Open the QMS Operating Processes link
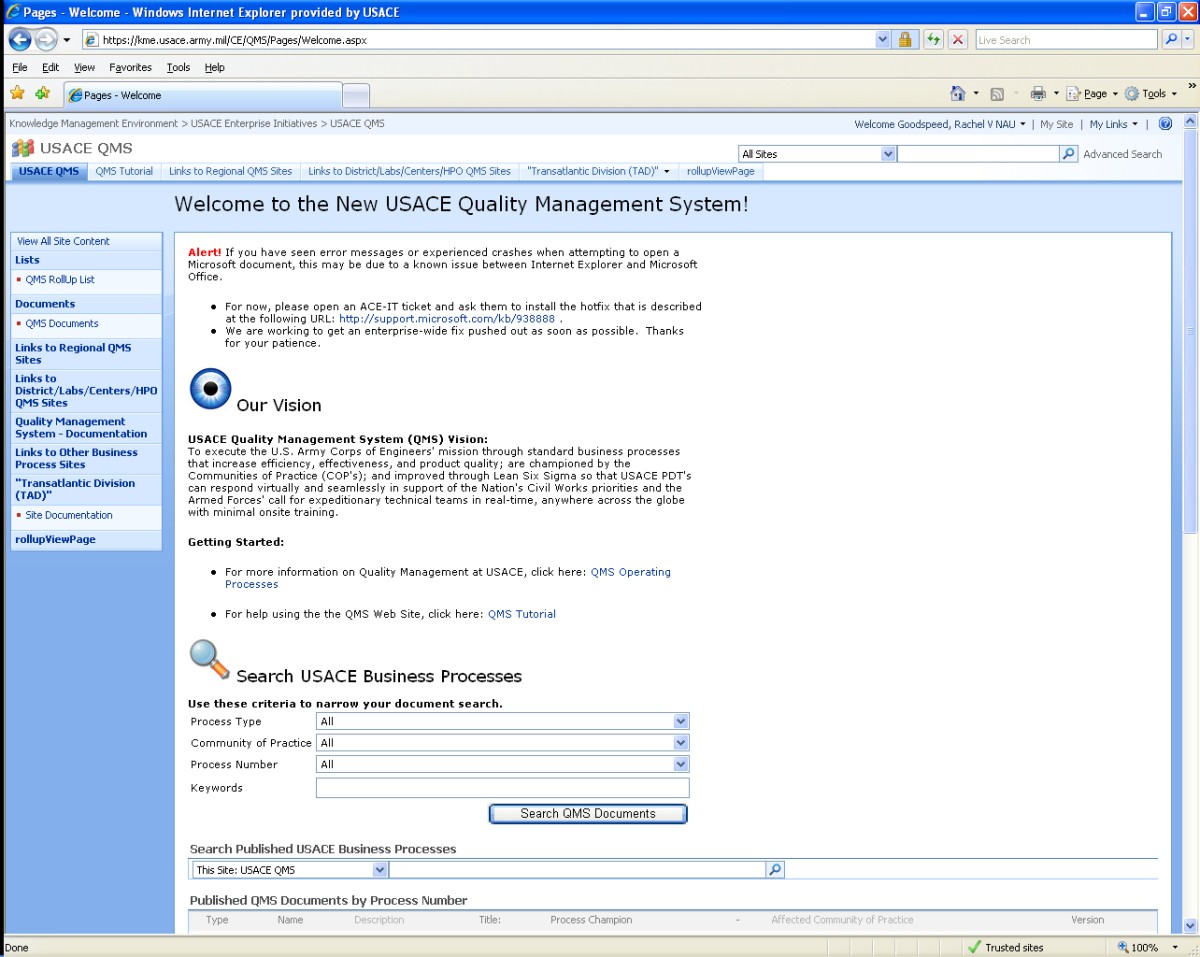1200x957 pixels. pyautogui.click(x=630, y=572)
